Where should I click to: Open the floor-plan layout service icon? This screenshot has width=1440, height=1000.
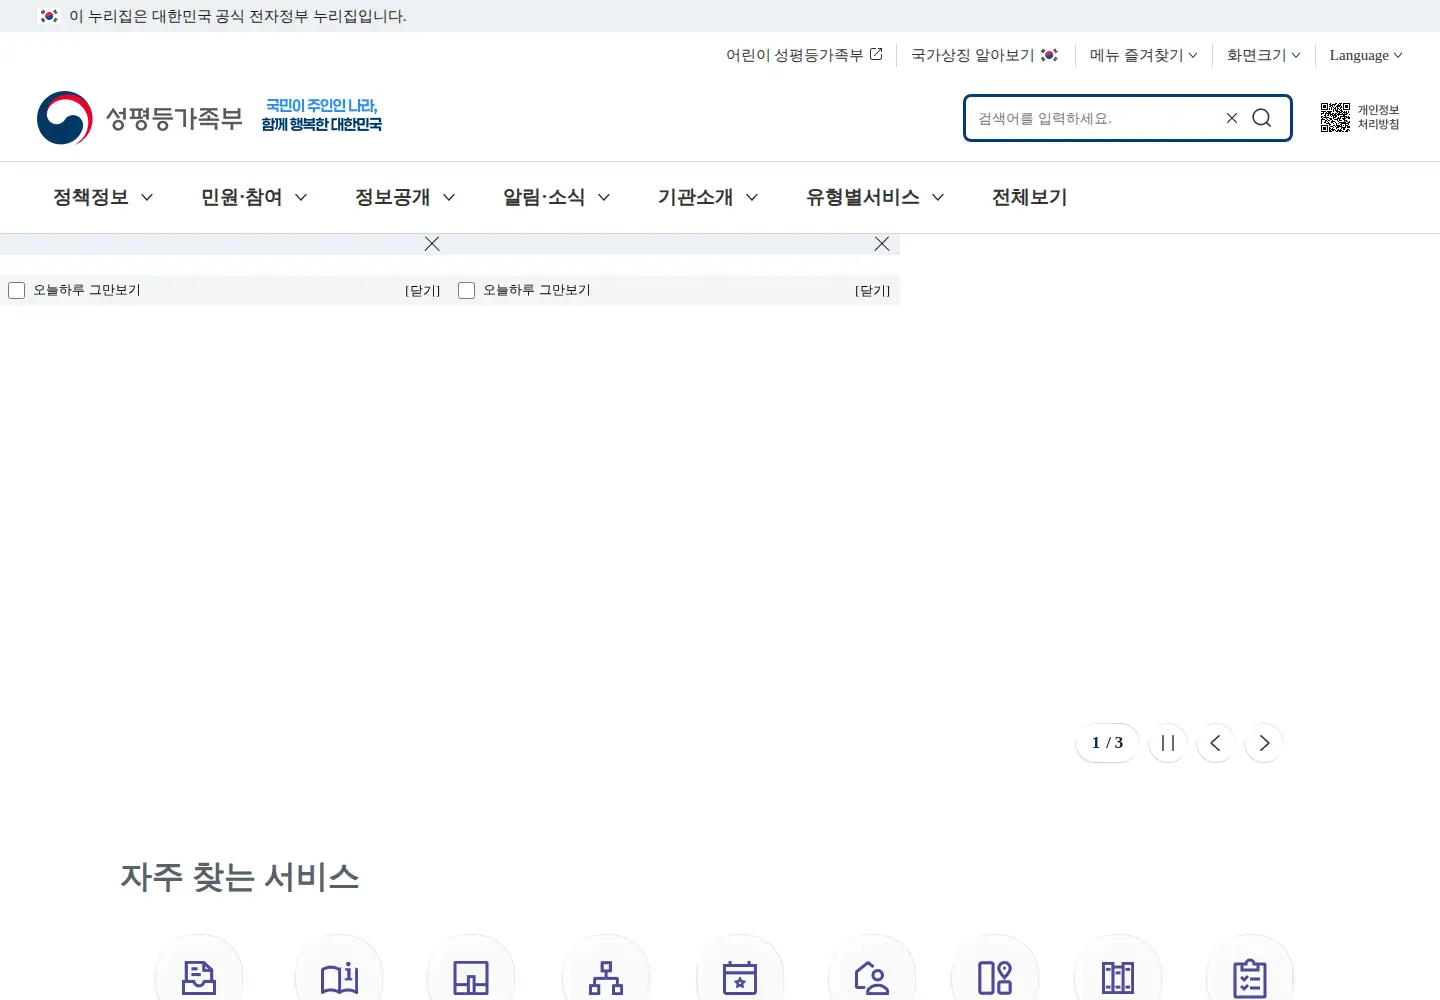pos(471,977)
